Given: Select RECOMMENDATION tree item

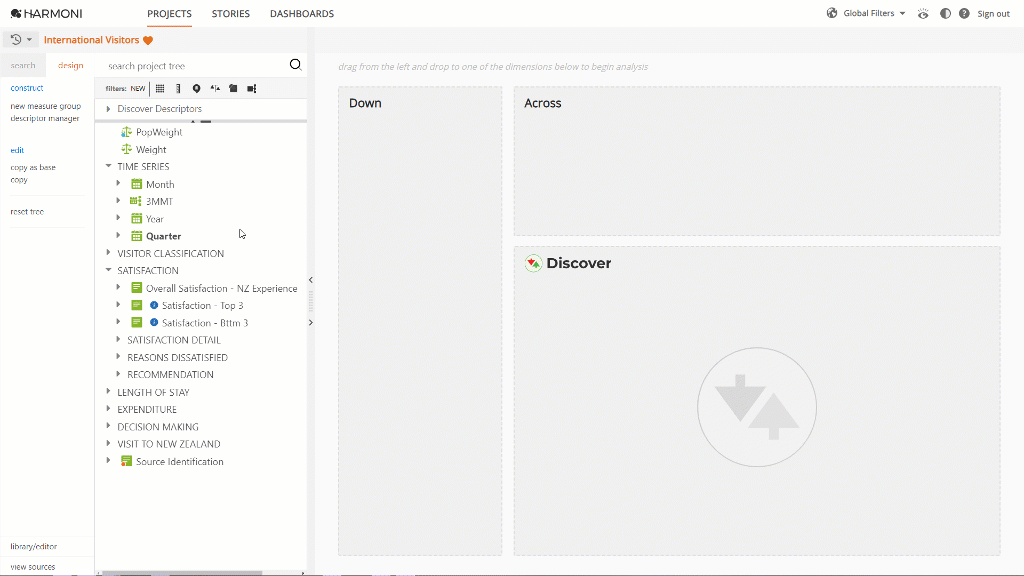Looking at the screenshot, I should [170, 374].
